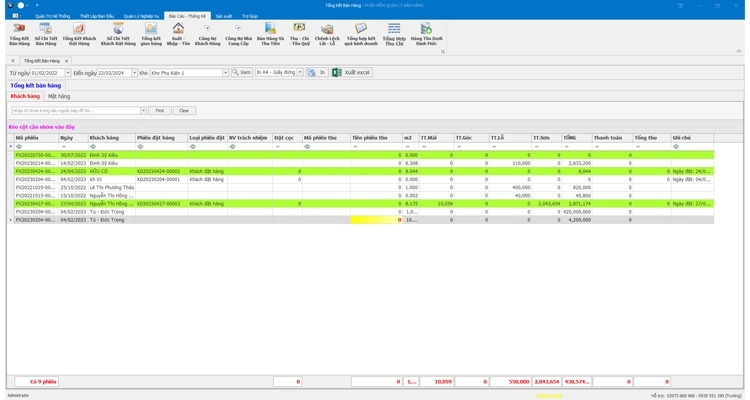The width and height of the screenshot is (750, 400).
Task: Open the Quản Lý Nghiệp Vụ ribbon tab
Action: [143, 16]
